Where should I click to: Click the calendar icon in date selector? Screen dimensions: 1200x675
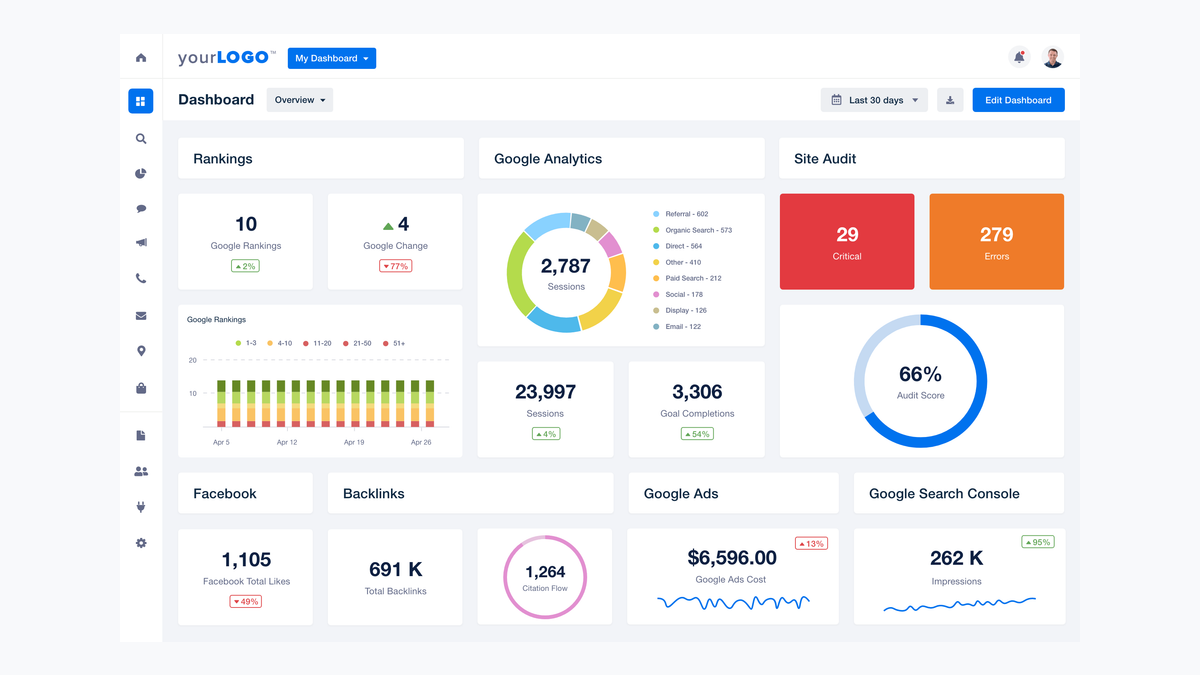[x=837, y=100]
